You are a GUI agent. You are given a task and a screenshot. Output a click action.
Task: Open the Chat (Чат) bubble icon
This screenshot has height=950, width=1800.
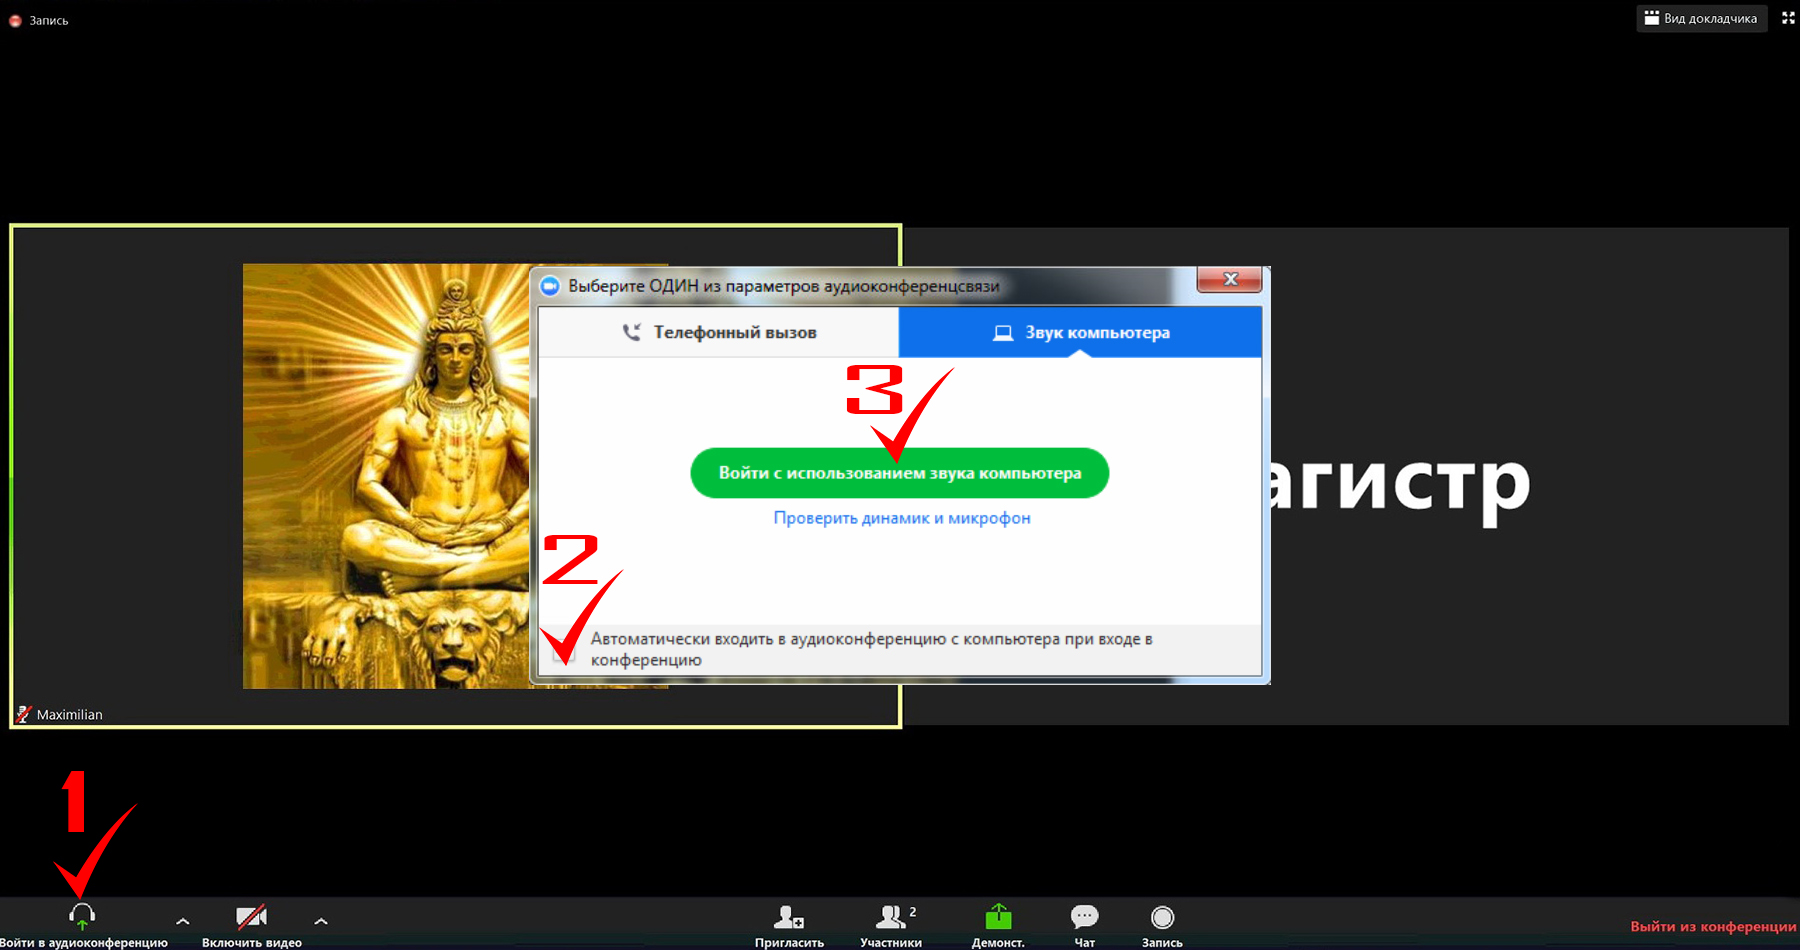[1084, 916]
